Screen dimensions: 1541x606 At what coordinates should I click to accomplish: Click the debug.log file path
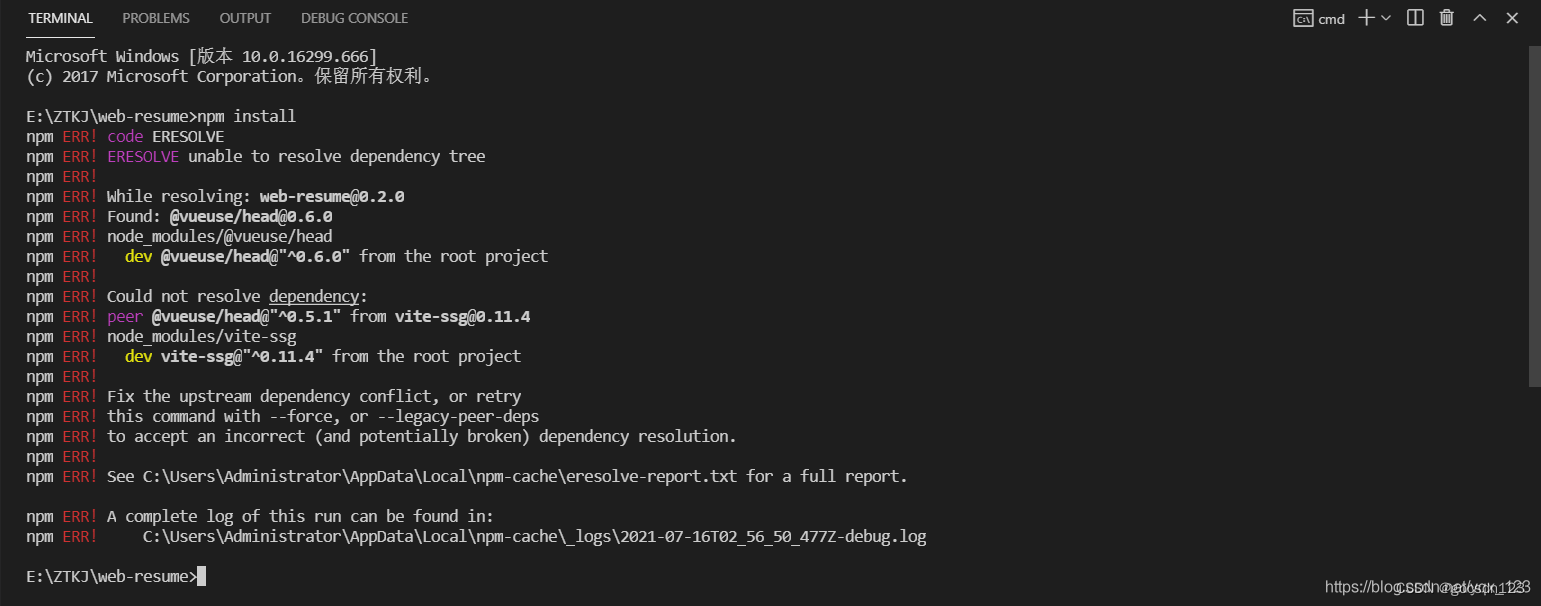(x=533, y=536)
